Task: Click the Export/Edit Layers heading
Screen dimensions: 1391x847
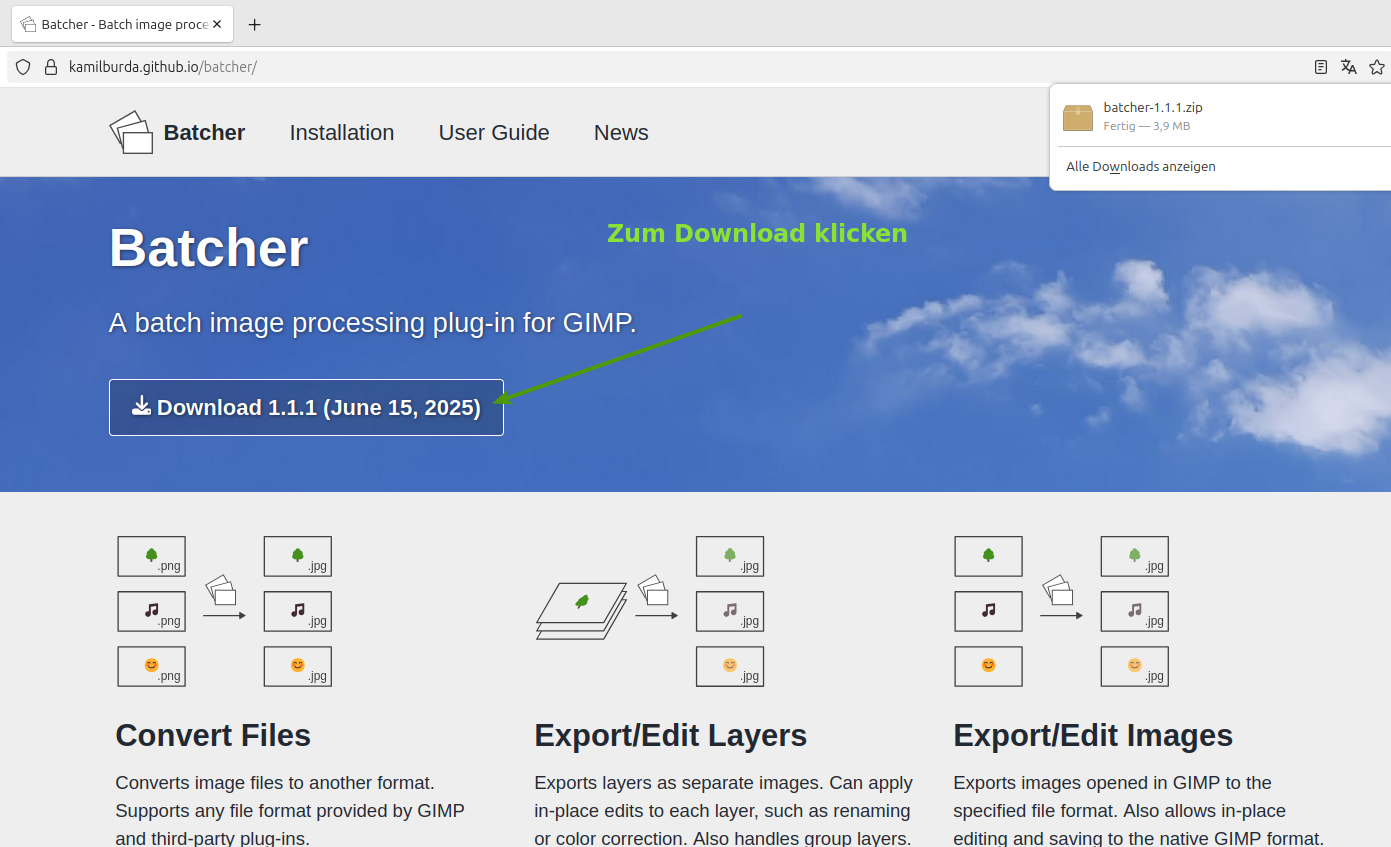Action: tap(671, 736)
